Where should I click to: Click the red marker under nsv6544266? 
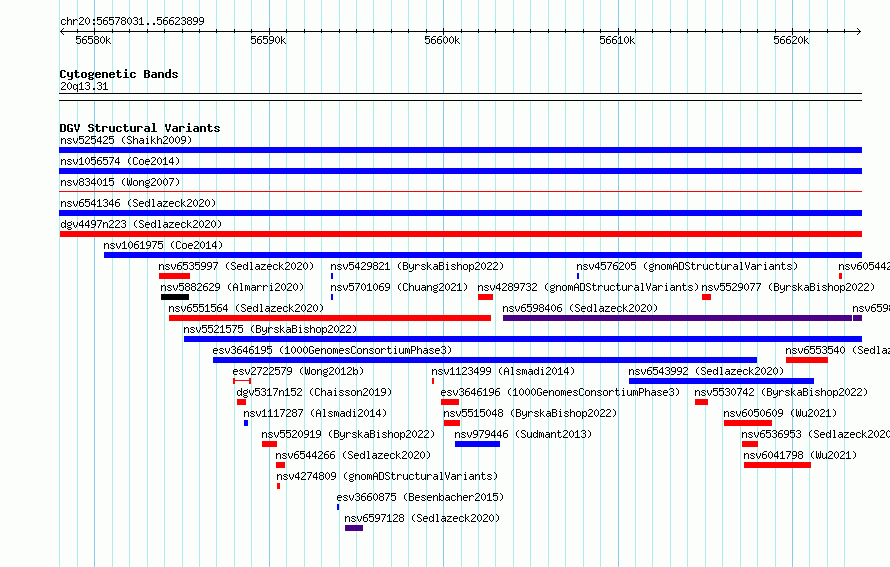tap(280, 465)
